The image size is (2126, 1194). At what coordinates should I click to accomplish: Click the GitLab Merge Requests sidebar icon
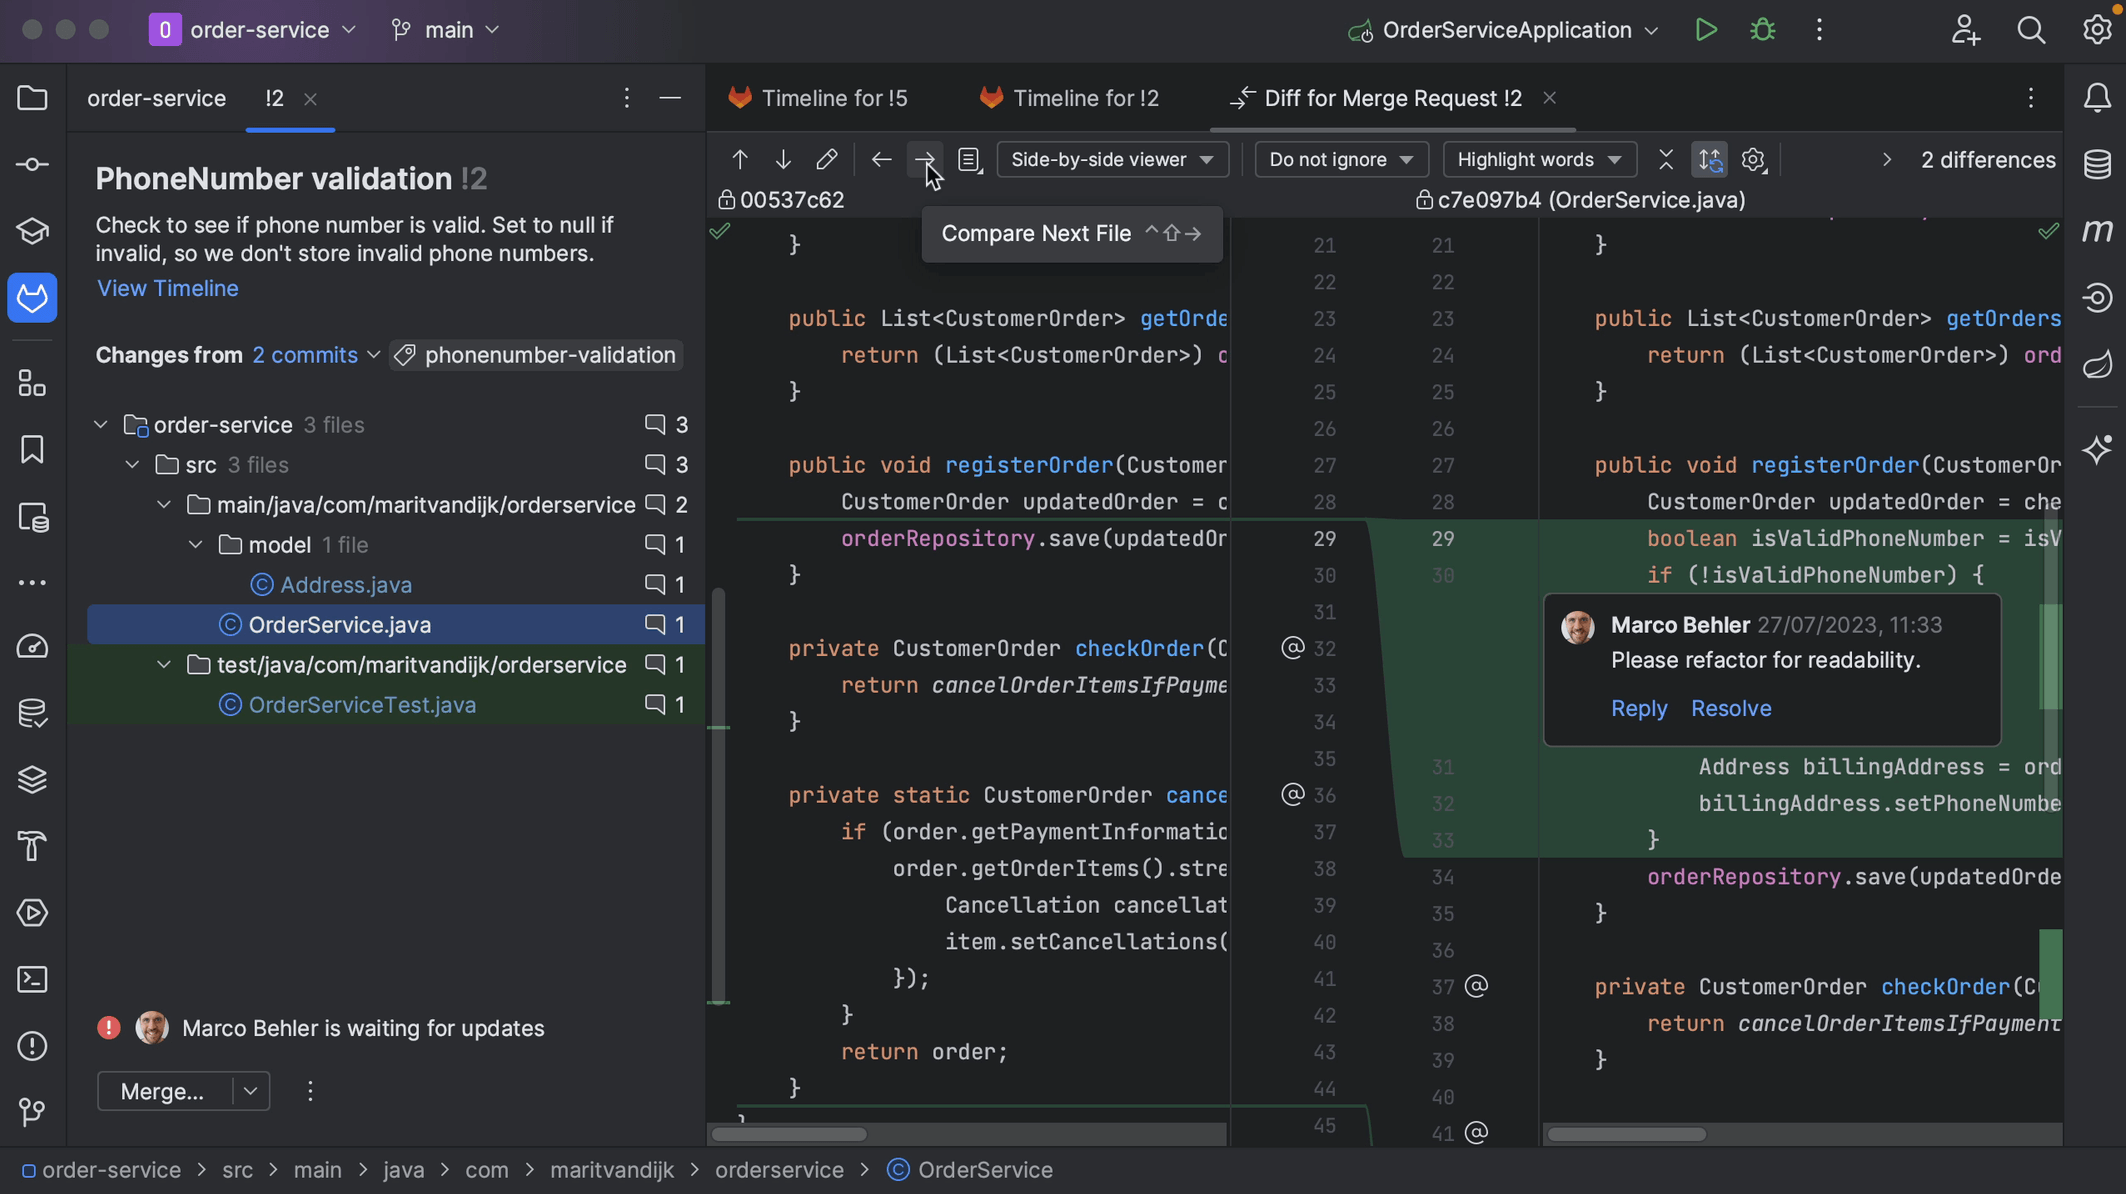[x=32, y=298]
